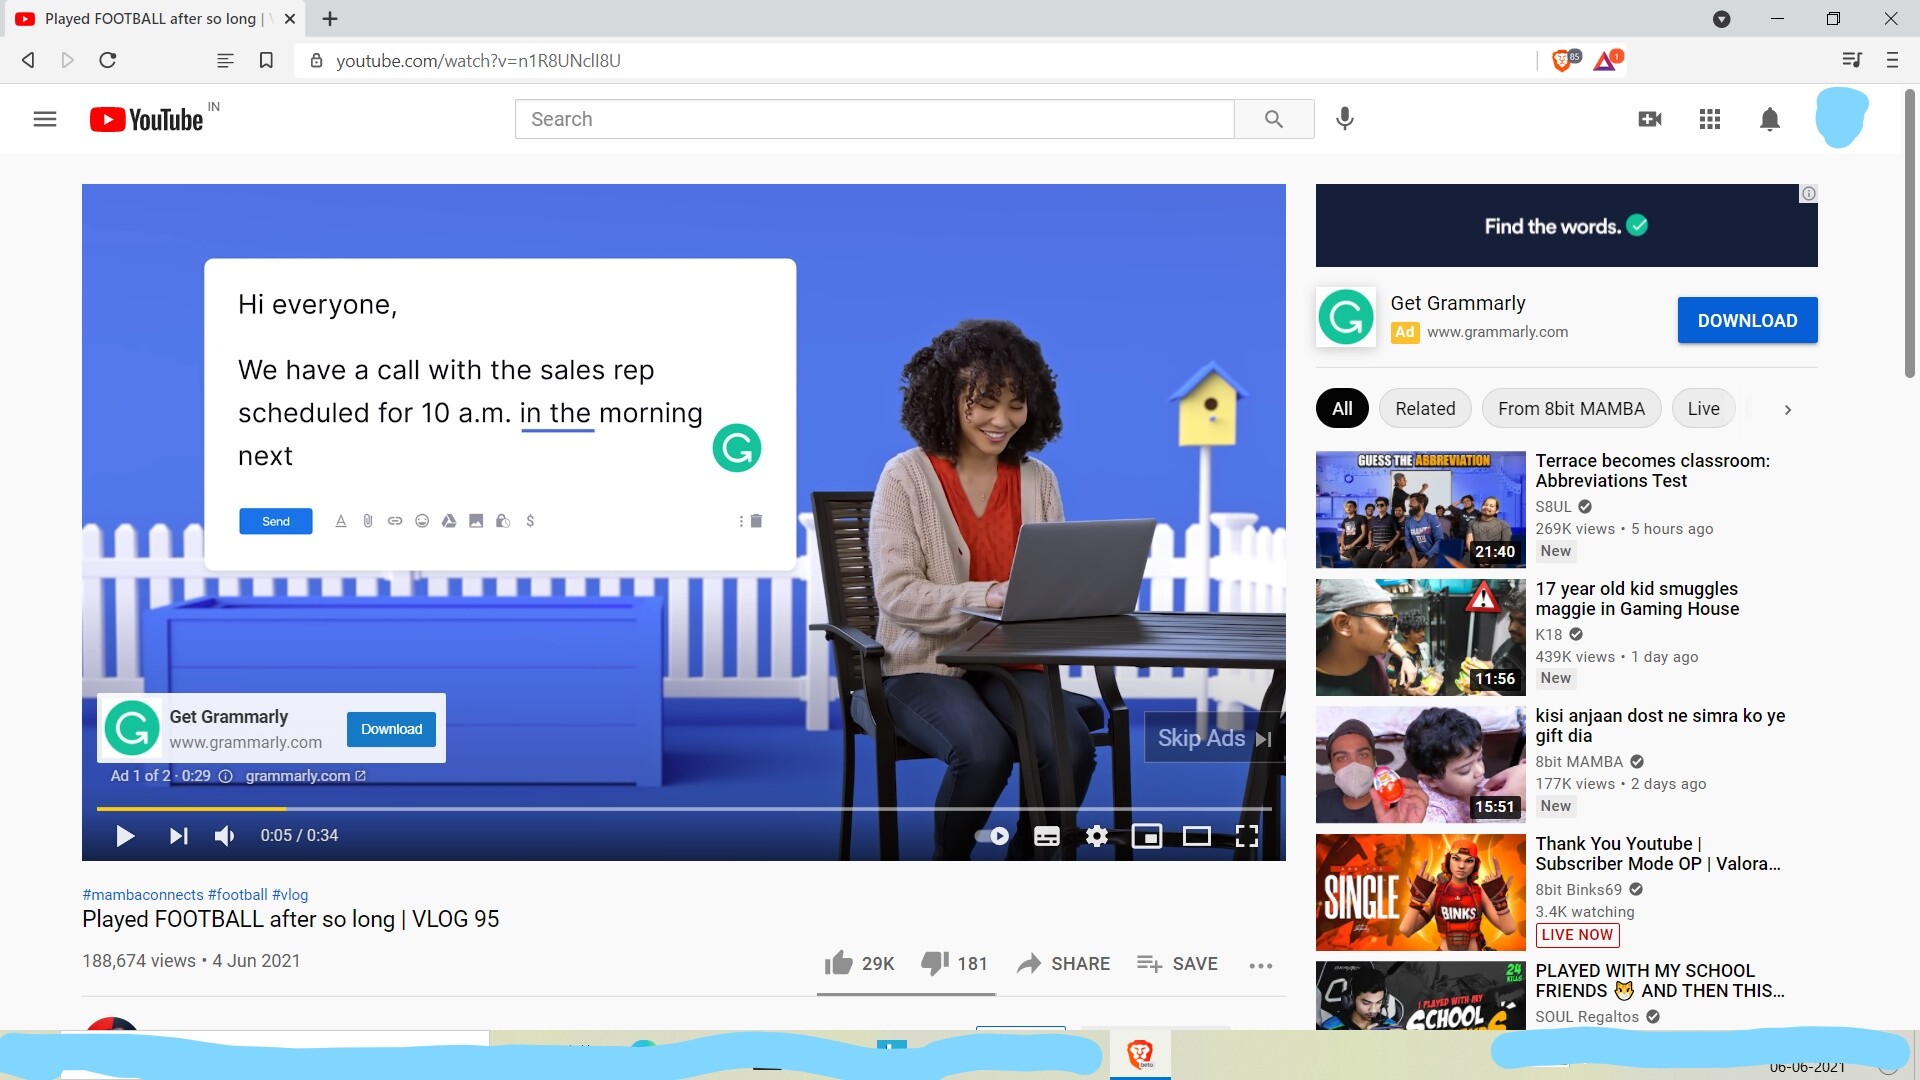This screenshot has height=1080, width=1920.
Task: Select the From 8bit MAMBA chip
Action: [1570, 408]
